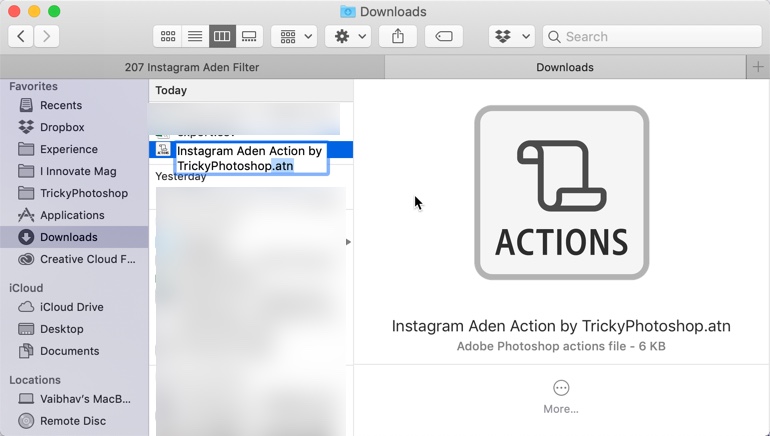The height and width of the screenshot is (436, 770).
Task: Click the Remote Disc icon
Action: (x=26, y=421)
